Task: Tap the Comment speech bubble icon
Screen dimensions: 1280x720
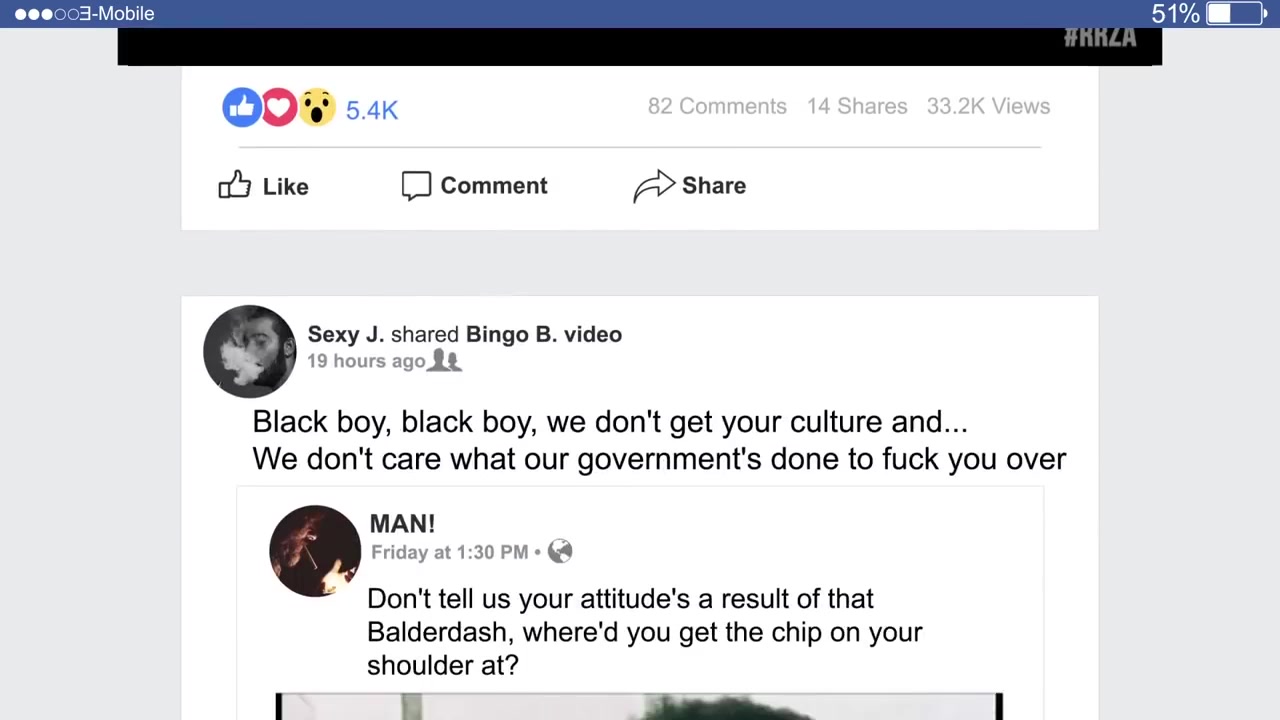Action: click(416, 186)
